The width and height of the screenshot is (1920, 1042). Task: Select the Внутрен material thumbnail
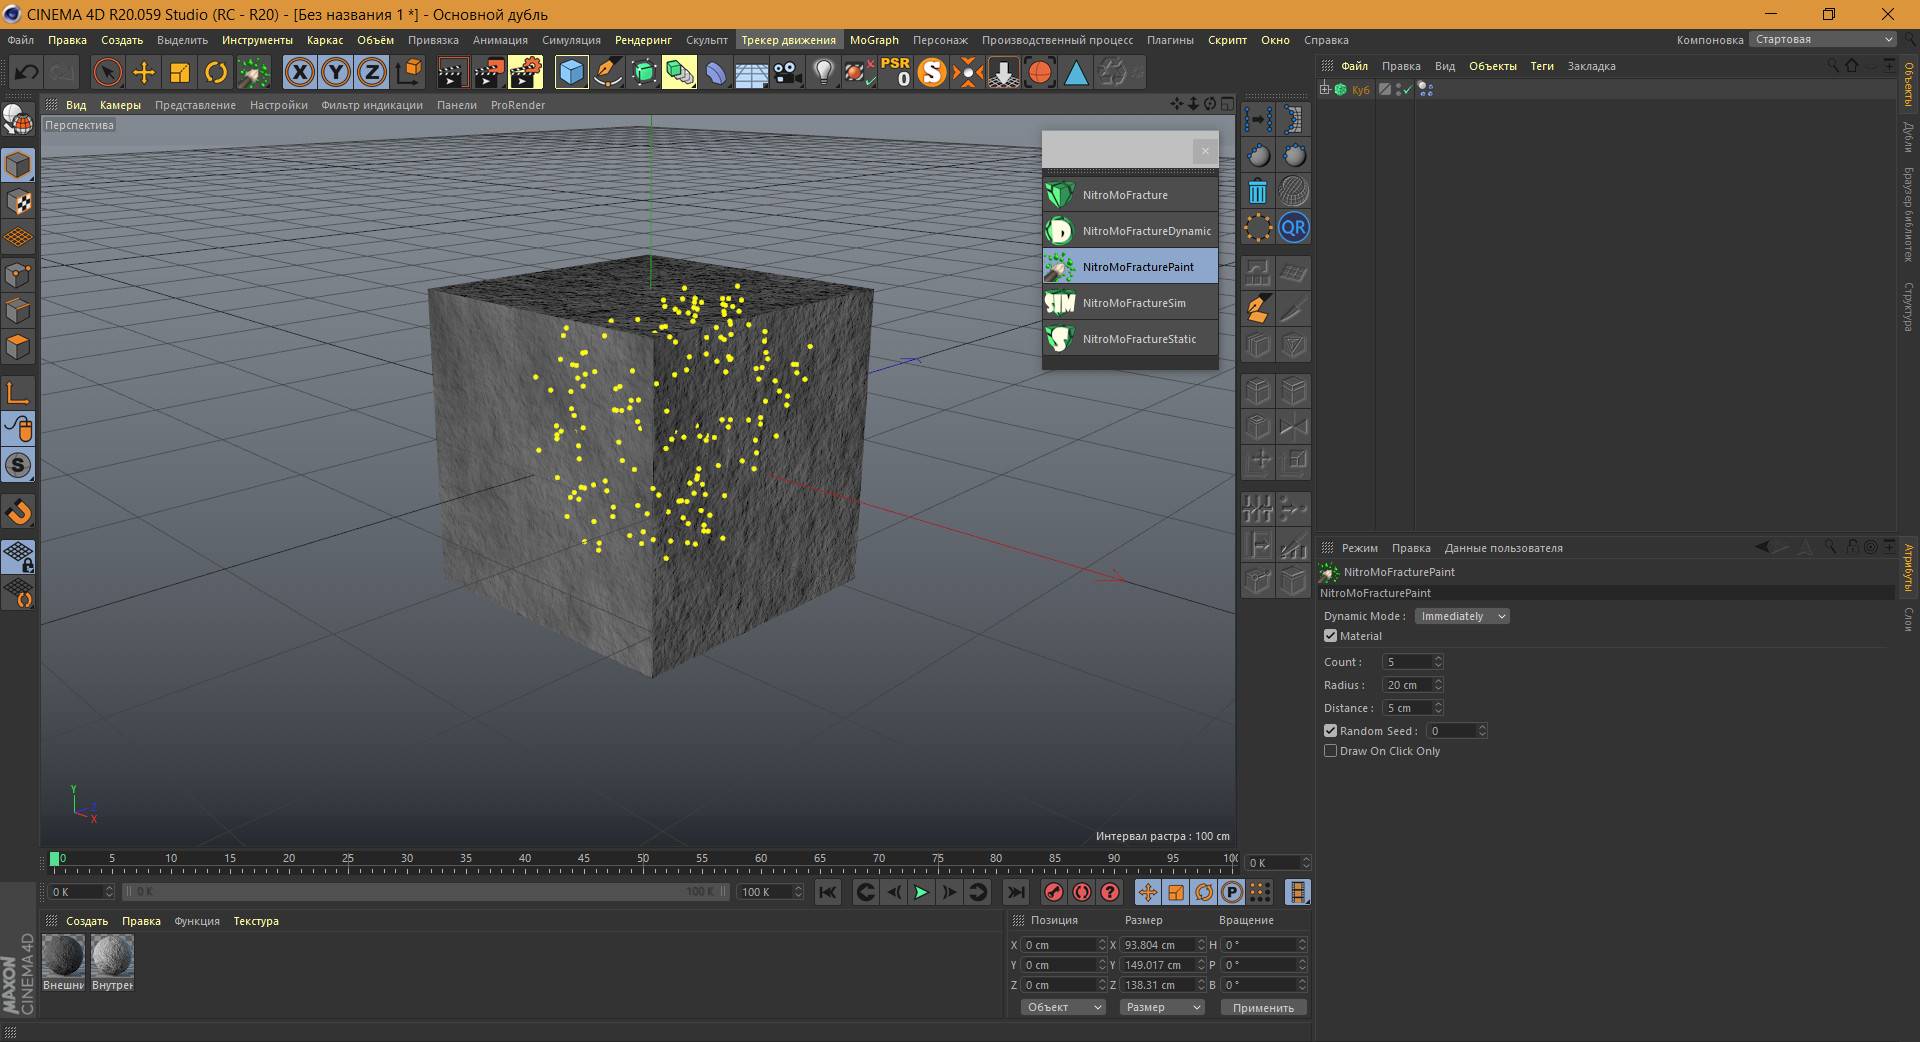(x=112, y=957)
